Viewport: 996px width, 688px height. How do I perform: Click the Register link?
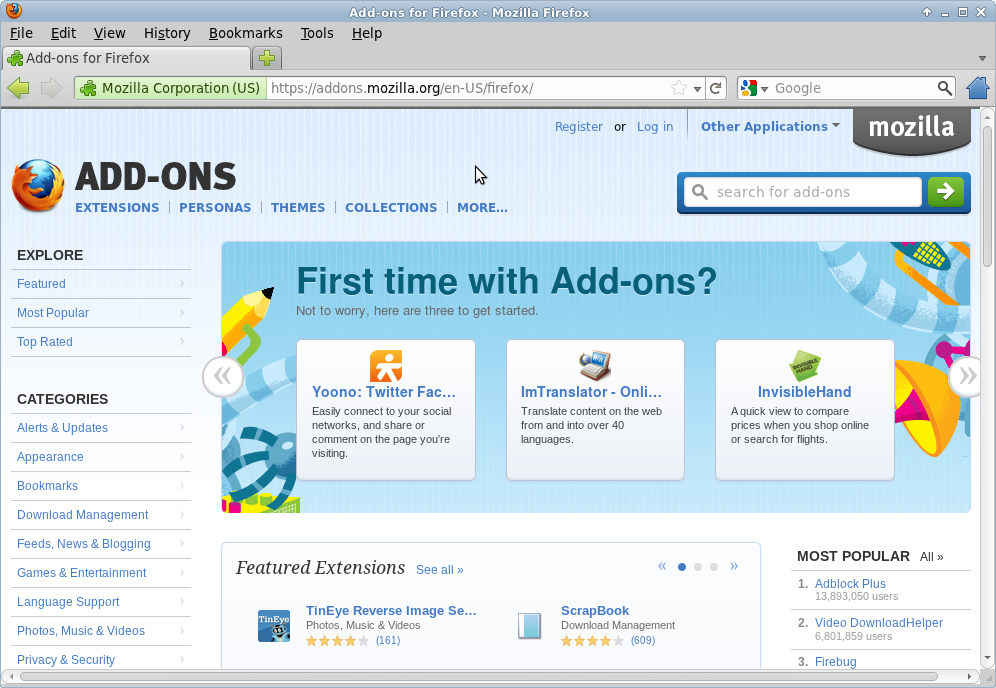click(579, 126)
